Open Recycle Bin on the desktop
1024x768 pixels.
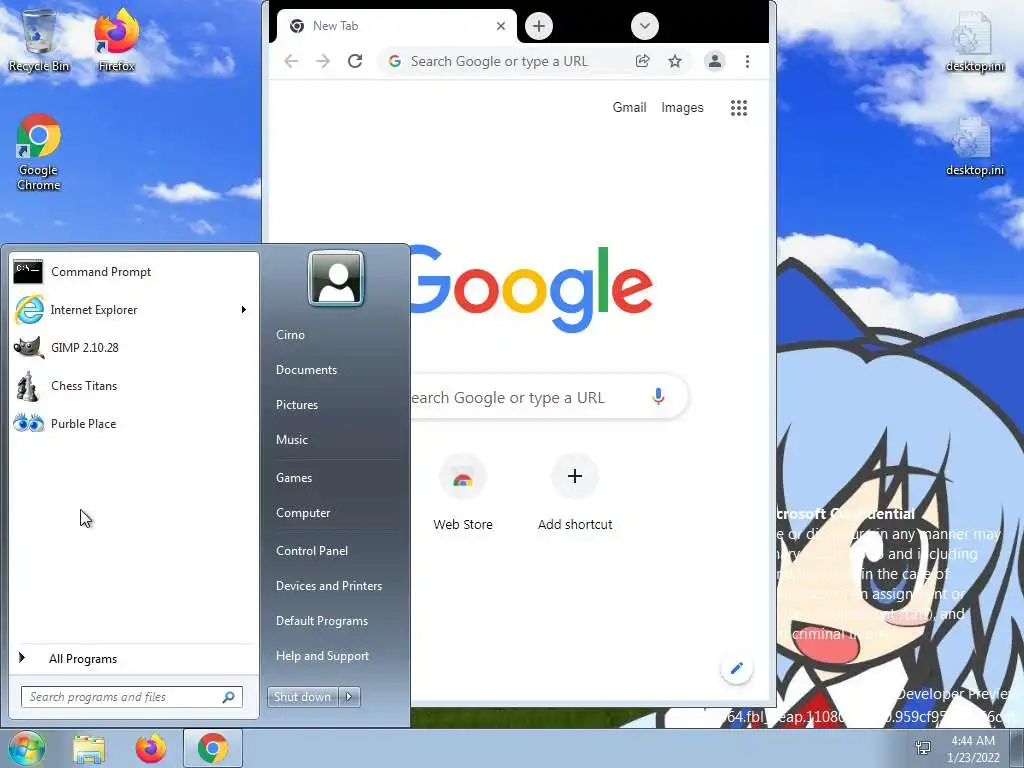[x=39, y=39]
